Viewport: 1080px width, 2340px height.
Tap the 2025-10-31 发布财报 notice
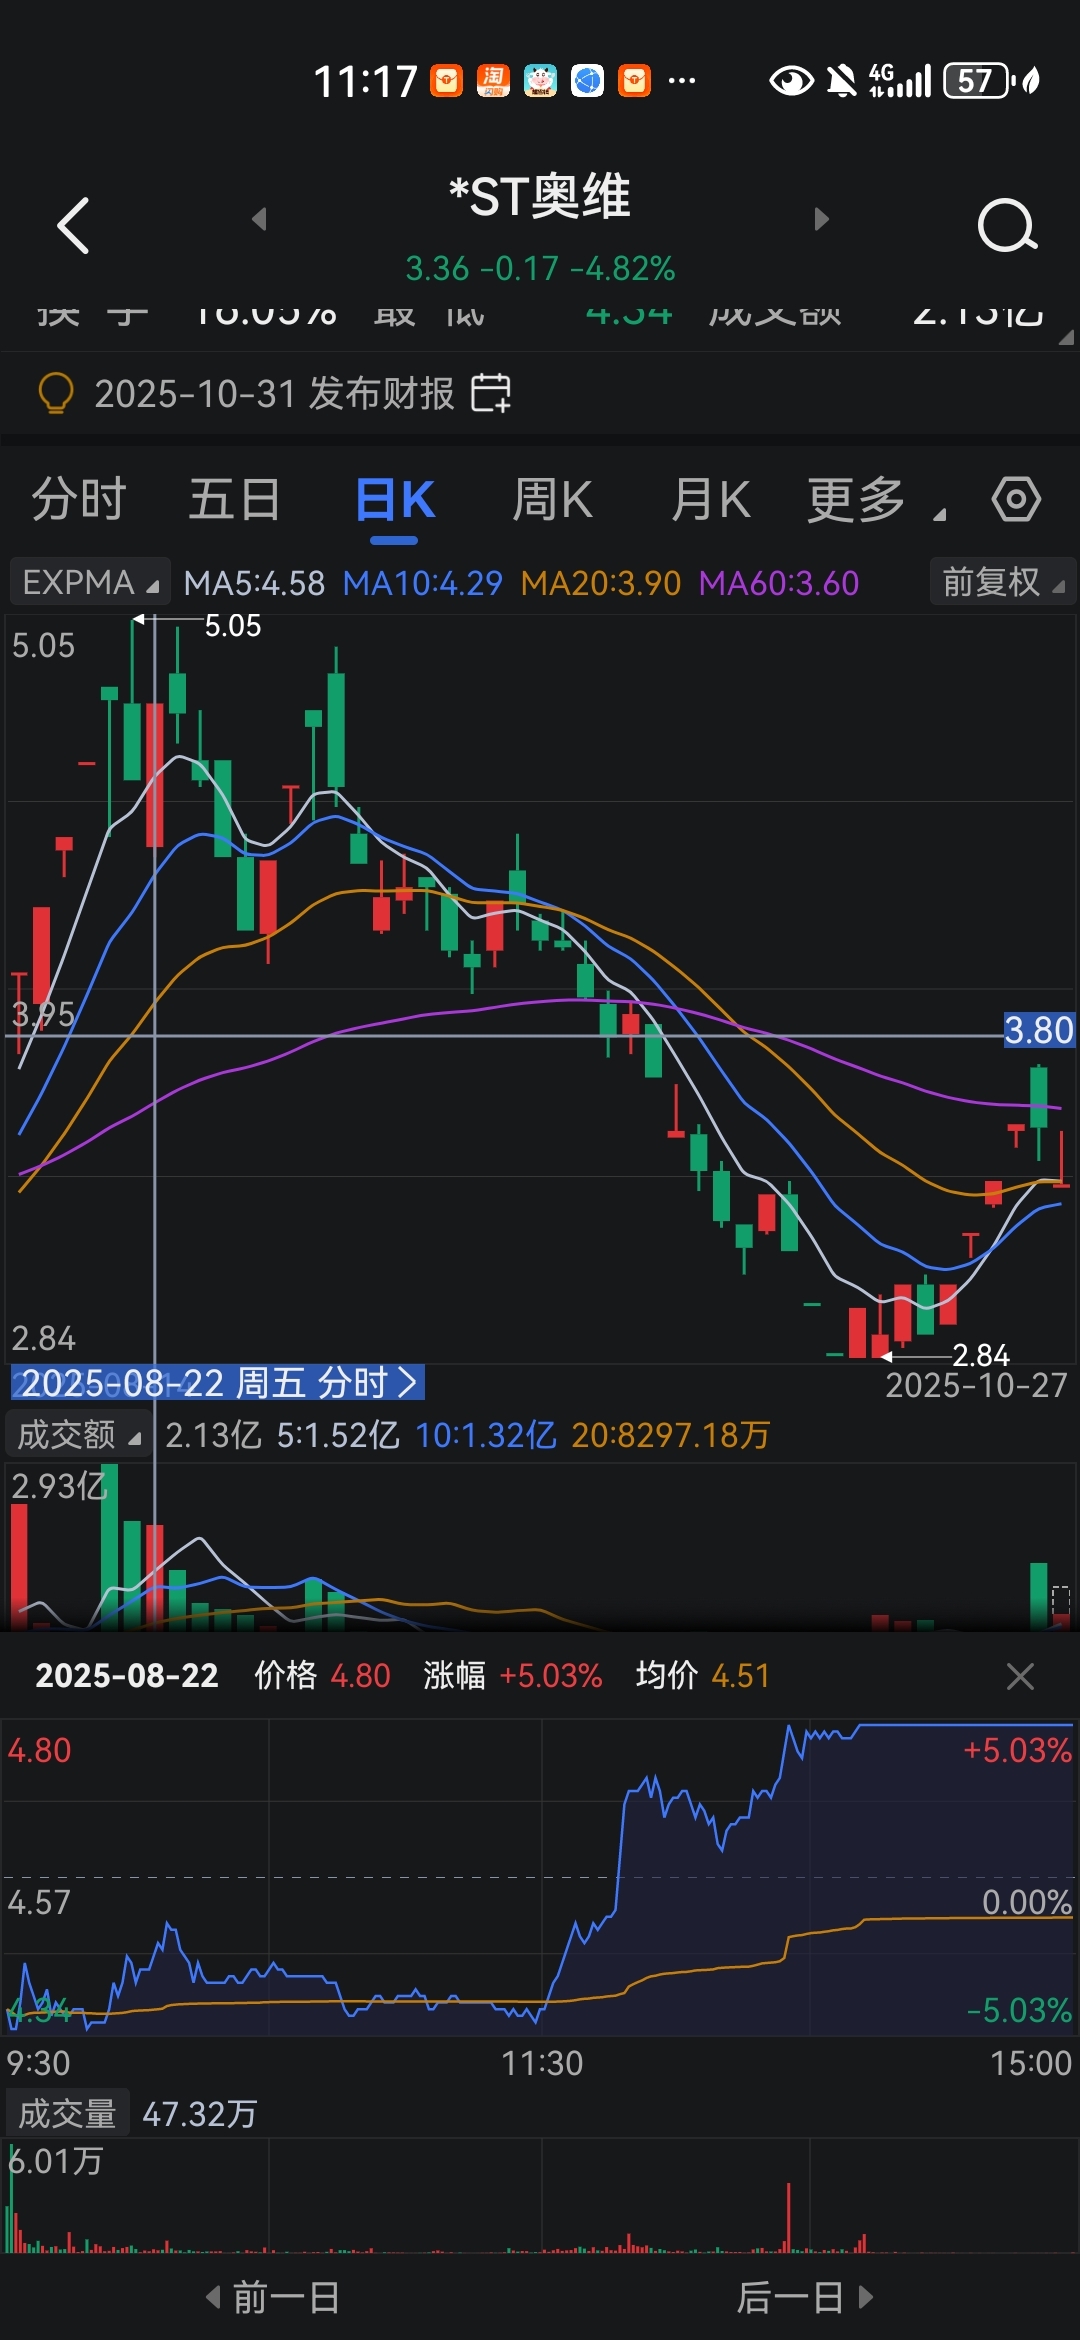274,393
